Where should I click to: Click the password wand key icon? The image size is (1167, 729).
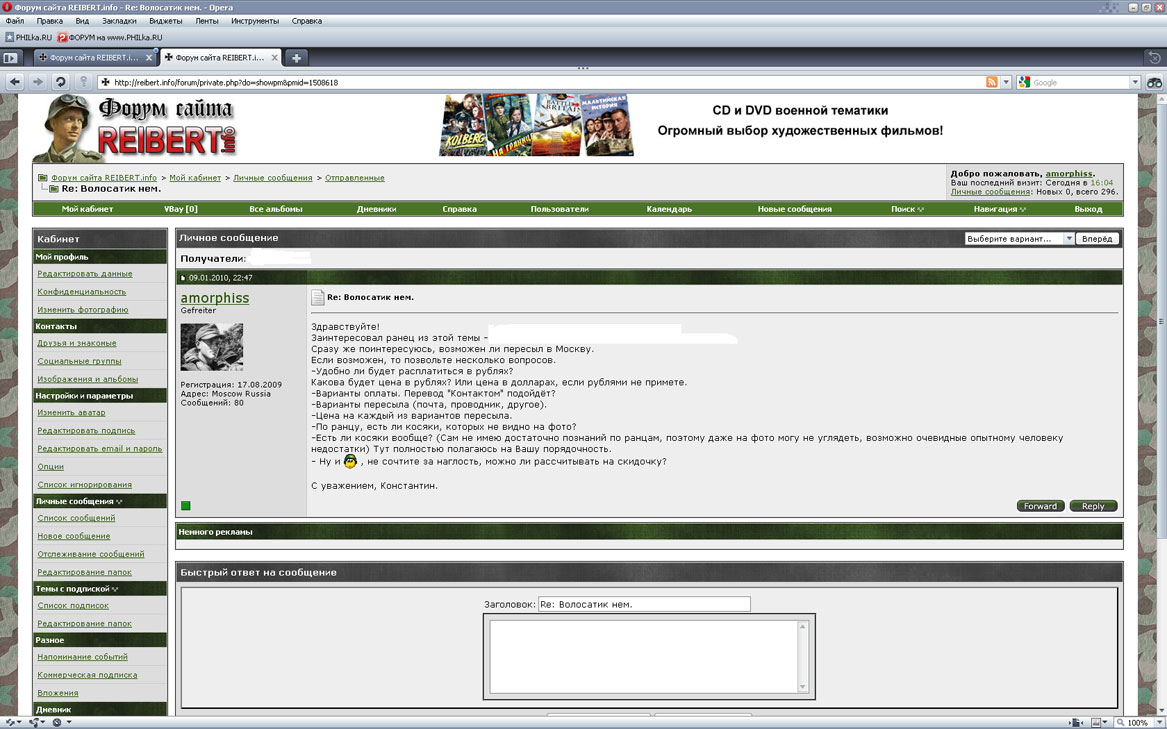click(x=83, y=82)
